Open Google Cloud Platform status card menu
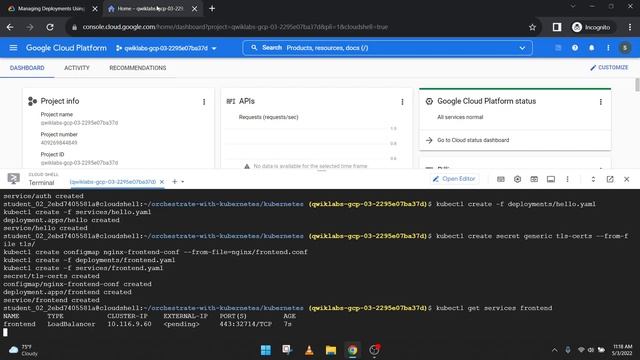 (601, 102)
